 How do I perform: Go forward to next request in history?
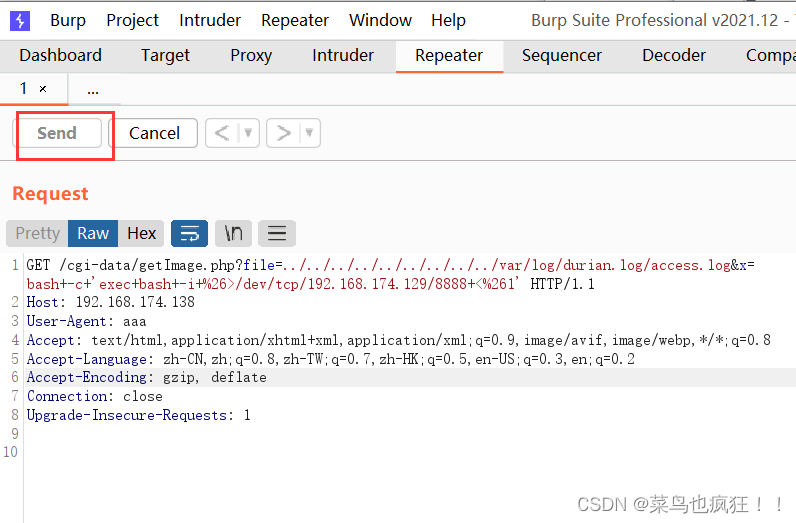click(x=283, y=133)
